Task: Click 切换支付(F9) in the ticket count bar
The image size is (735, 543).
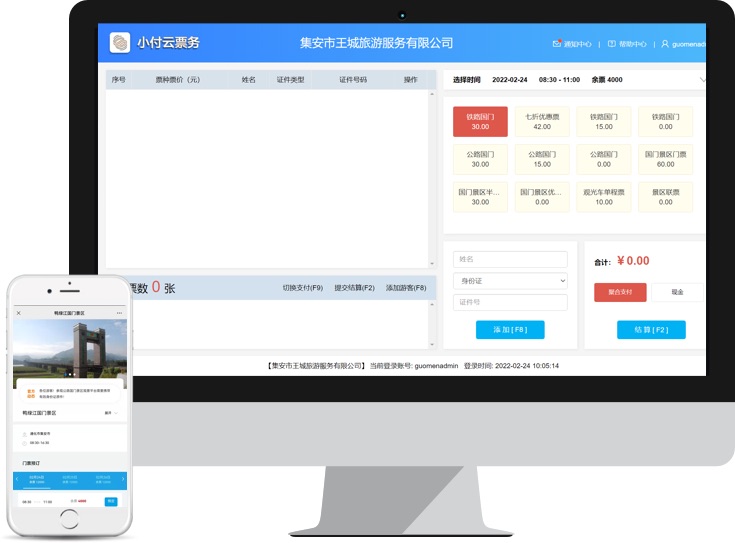Action: (x=303, y=288)
